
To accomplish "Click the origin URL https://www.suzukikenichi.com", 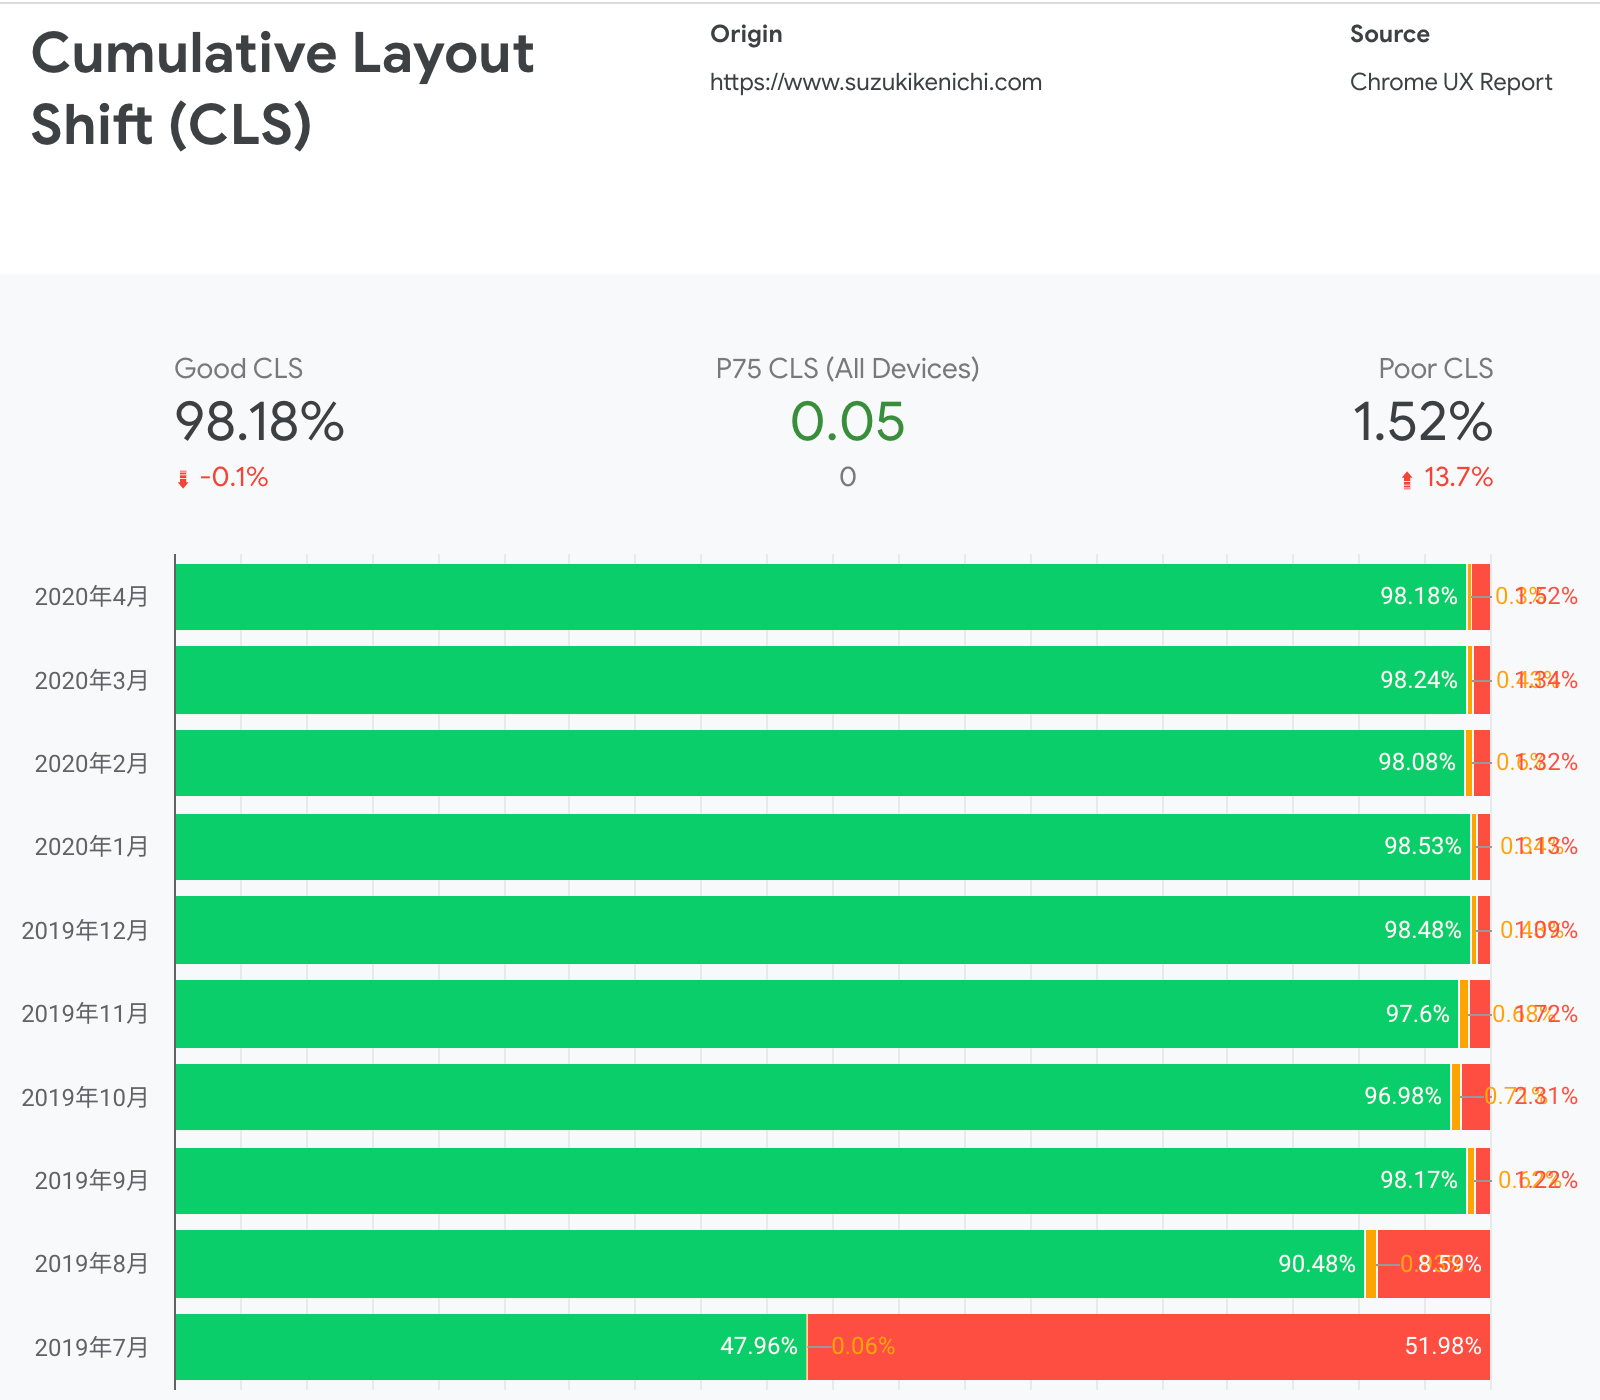I will [875, 82].
